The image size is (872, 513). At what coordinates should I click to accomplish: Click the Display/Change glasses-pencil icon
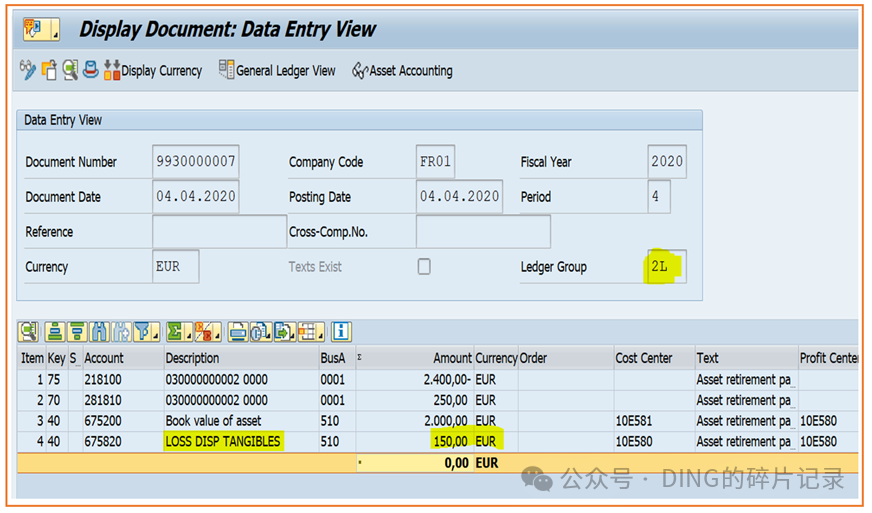point(28,70)
